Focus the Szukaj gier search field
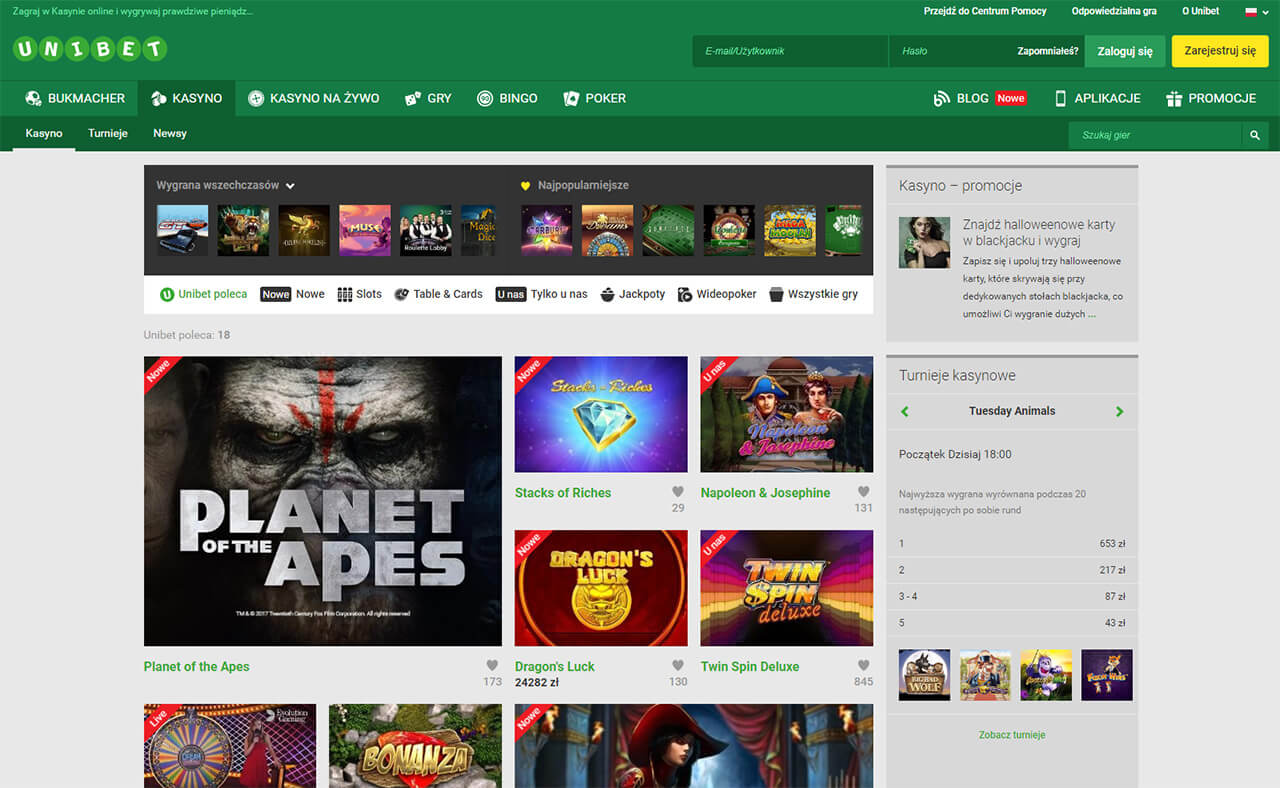Image resolution: width=1280 pixels, height=788 pixels. tap(1155, 135)
